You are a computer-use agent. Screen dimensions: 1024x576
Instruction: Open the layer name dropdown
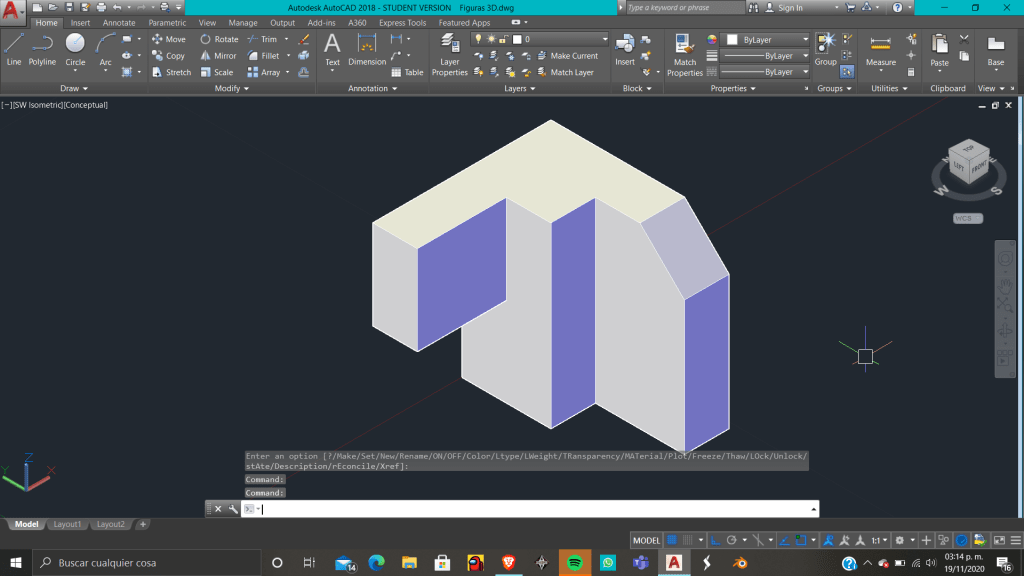[x=560, y=39]
